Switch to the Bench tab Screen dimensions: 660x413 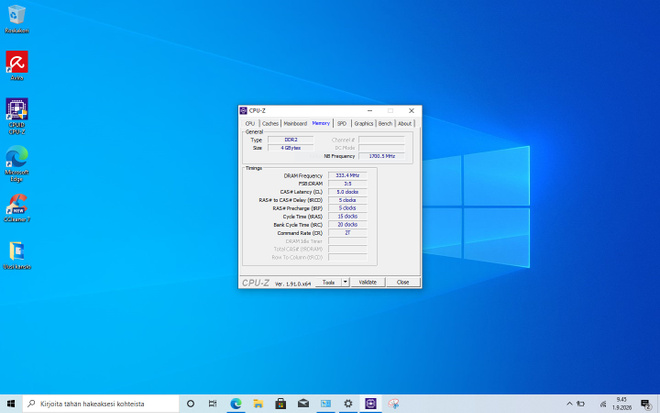coord(385,123)
